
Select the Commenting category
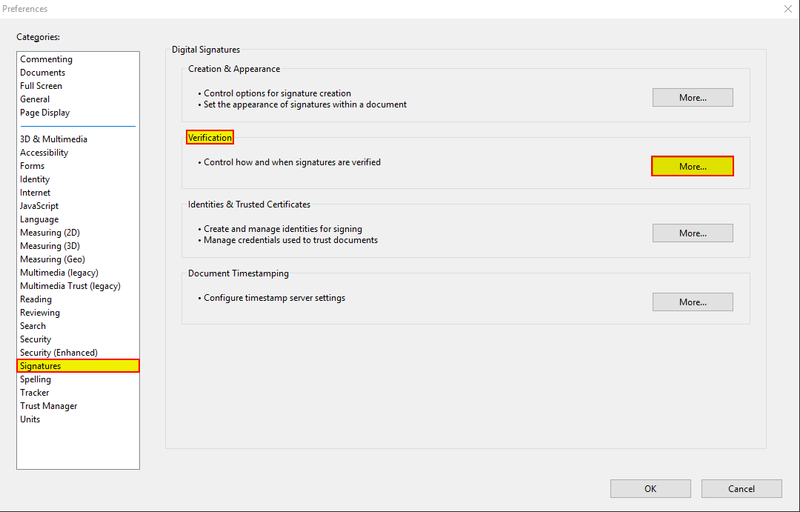pos(46,59)
